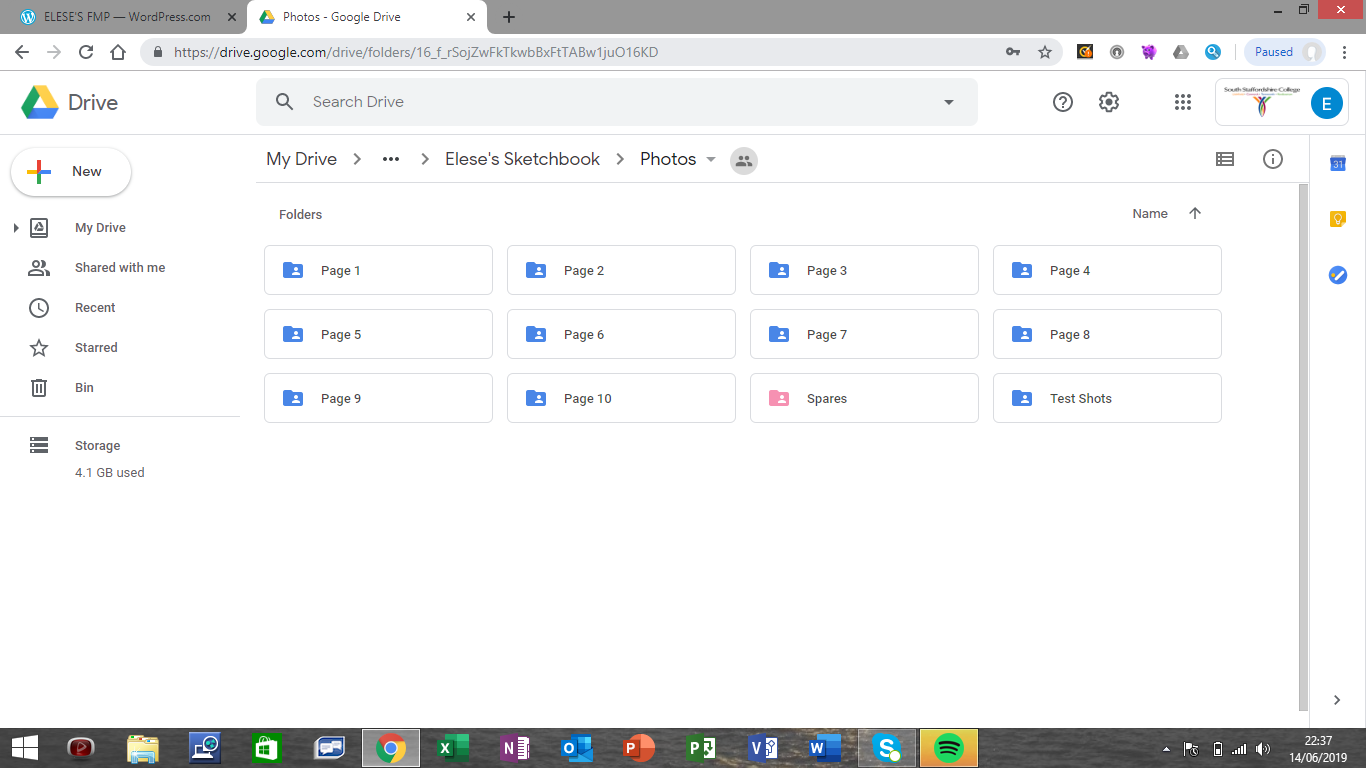Open the Drive settings gear

click(x=1109, y=102)
